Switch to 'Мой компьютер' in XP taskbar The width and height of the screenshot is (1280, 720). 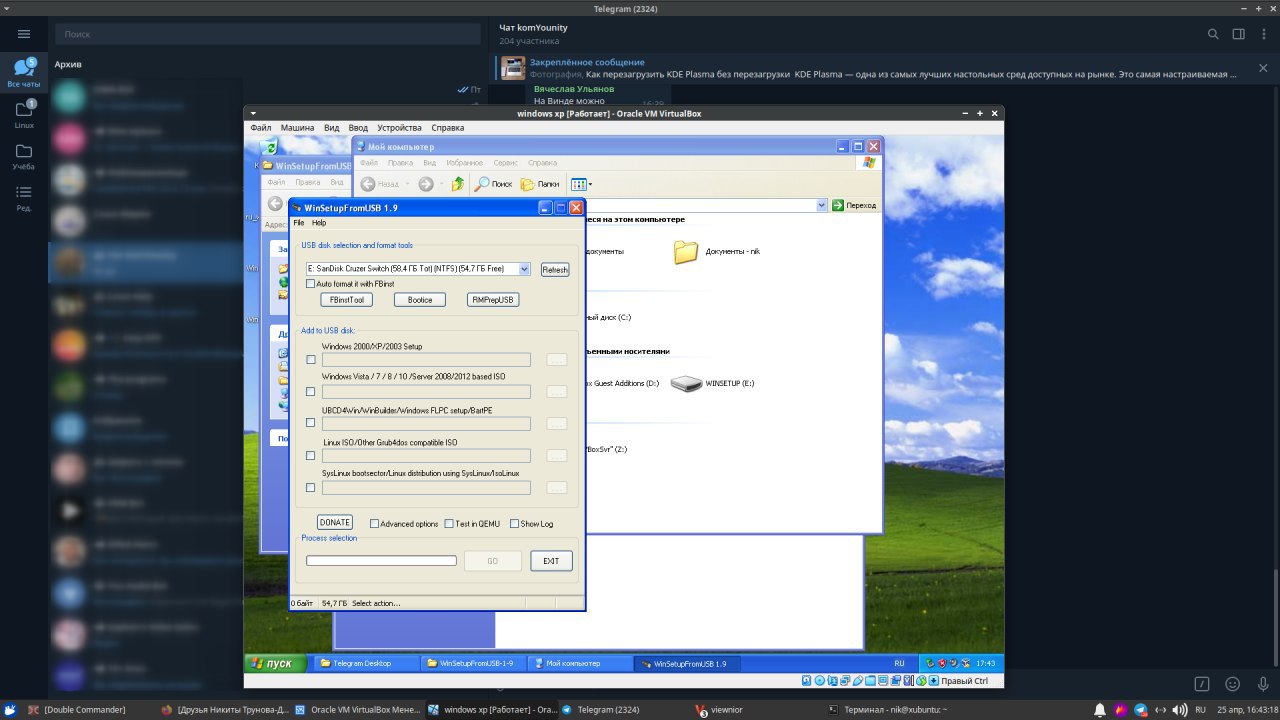(x=579, y=663)
